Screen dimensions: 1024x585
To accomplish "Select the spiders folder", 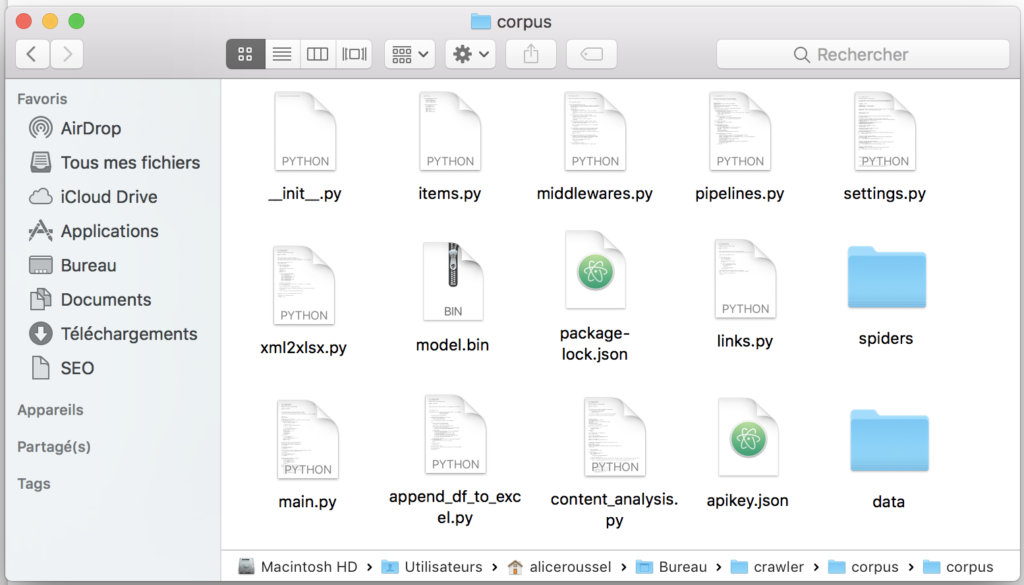I will 886,295.
